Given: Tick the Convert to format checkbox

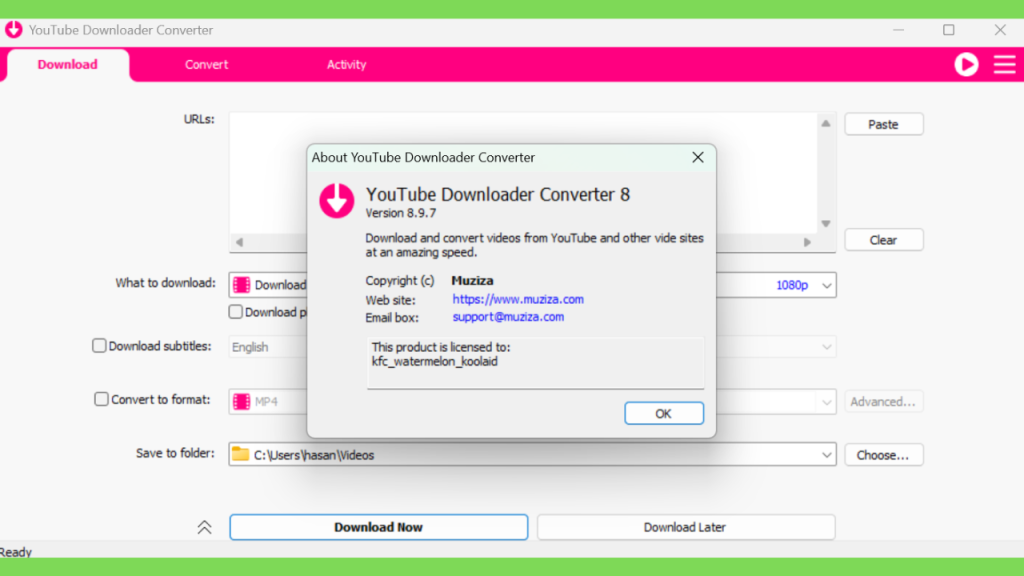Looking at the screenshot, I should 101,399.
